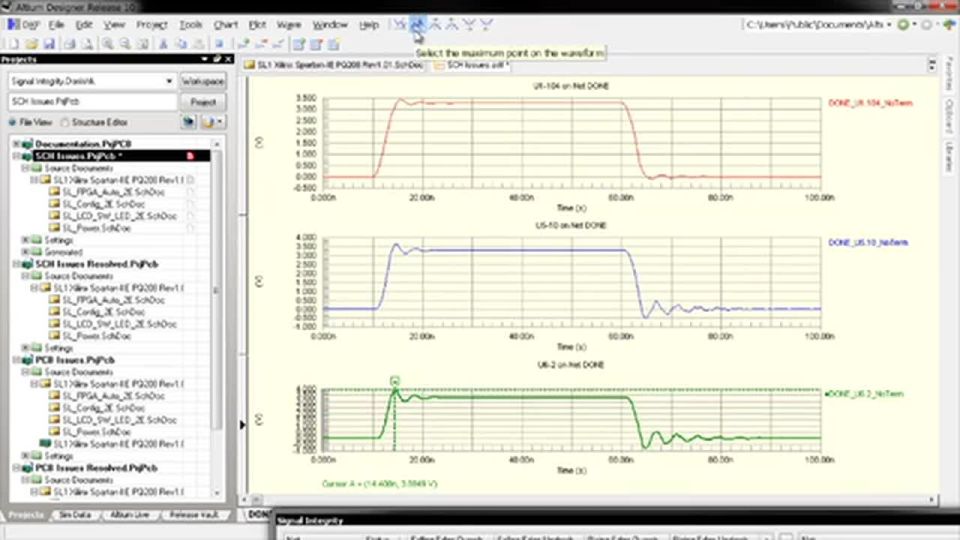
Task: Click the copy toolbar icon
Action: pyautogui.click(x=181, y=44)
